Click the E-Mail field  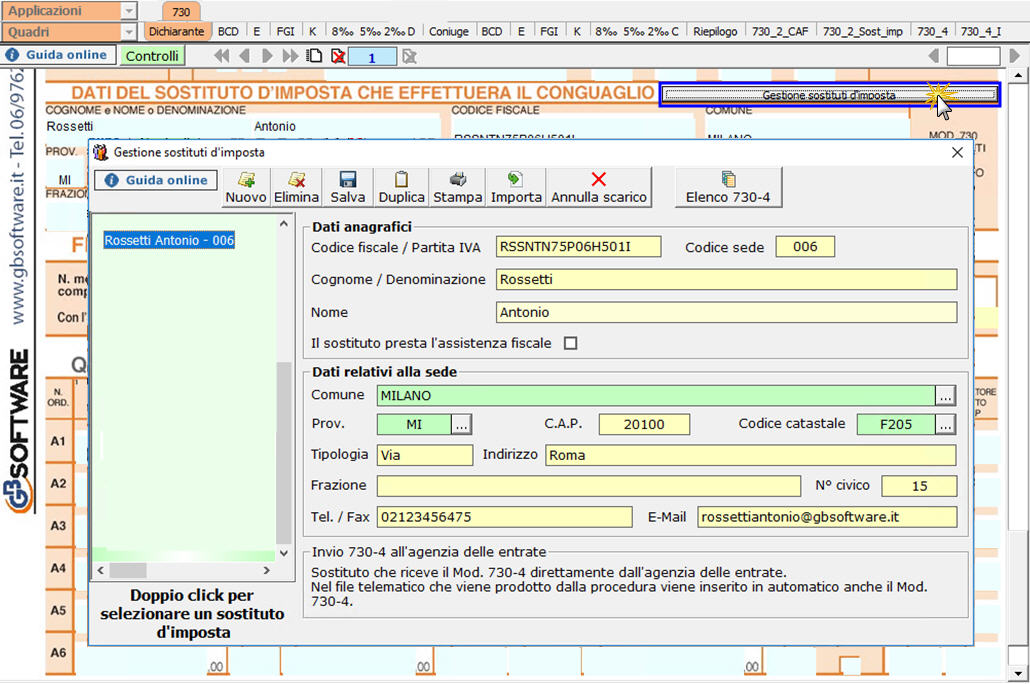[x=827, y=517]
